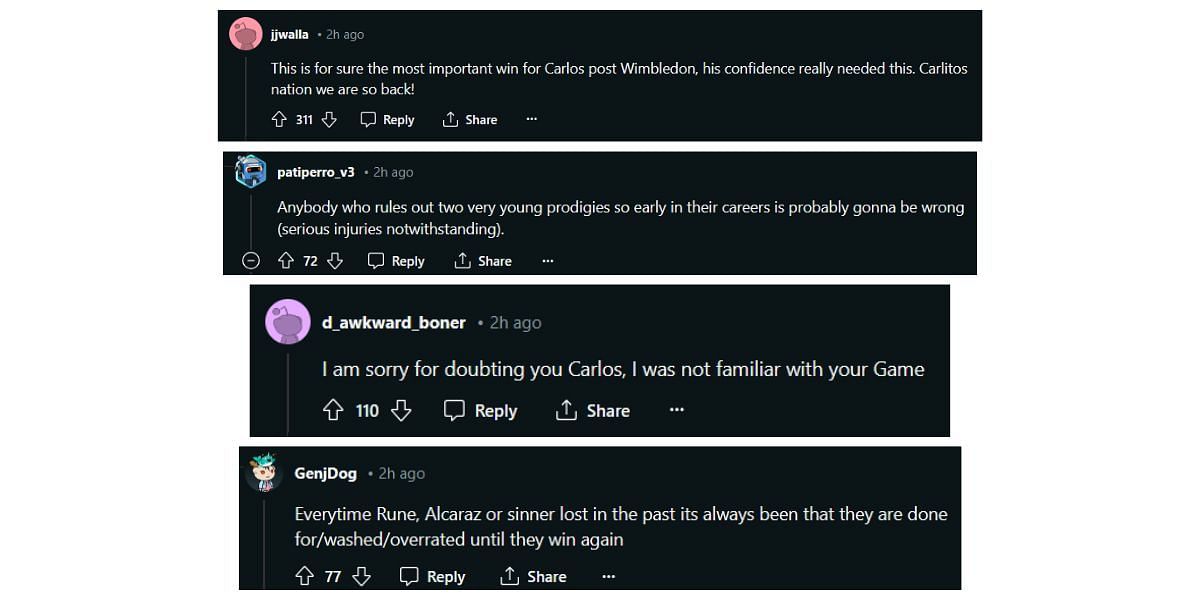Downvote patiperro_v3's comment
1200x600 pixels.
pyautogui.click(x=335, y=261)
